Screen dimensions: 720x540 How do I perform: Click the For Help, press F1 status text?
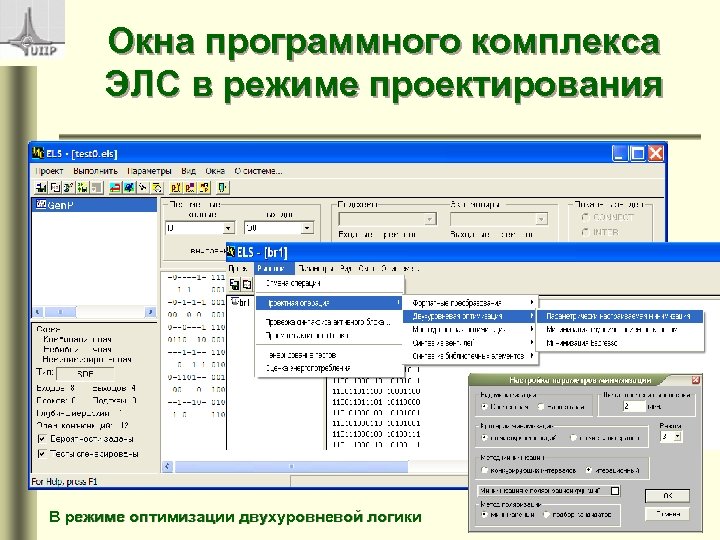coord(64,482)
